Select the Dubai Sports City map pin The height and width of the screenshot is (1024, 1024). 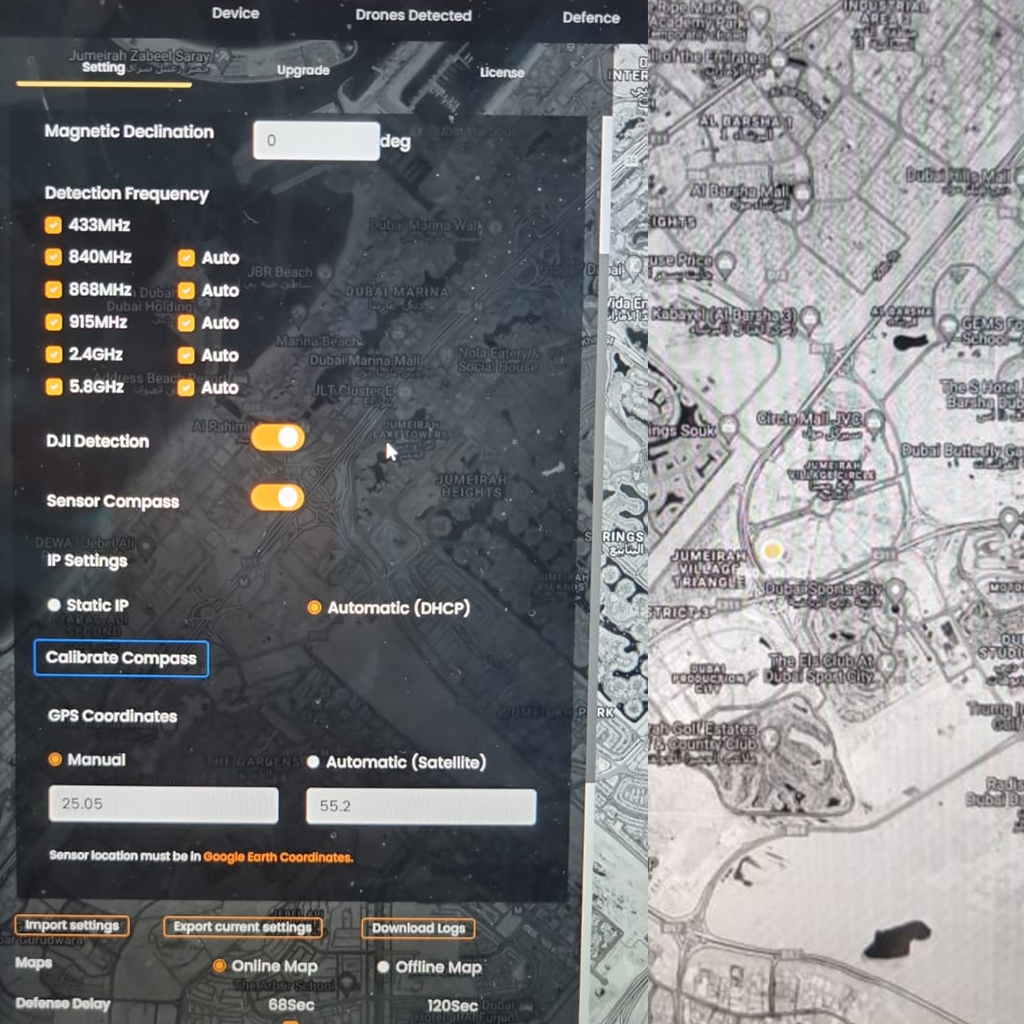895,590
